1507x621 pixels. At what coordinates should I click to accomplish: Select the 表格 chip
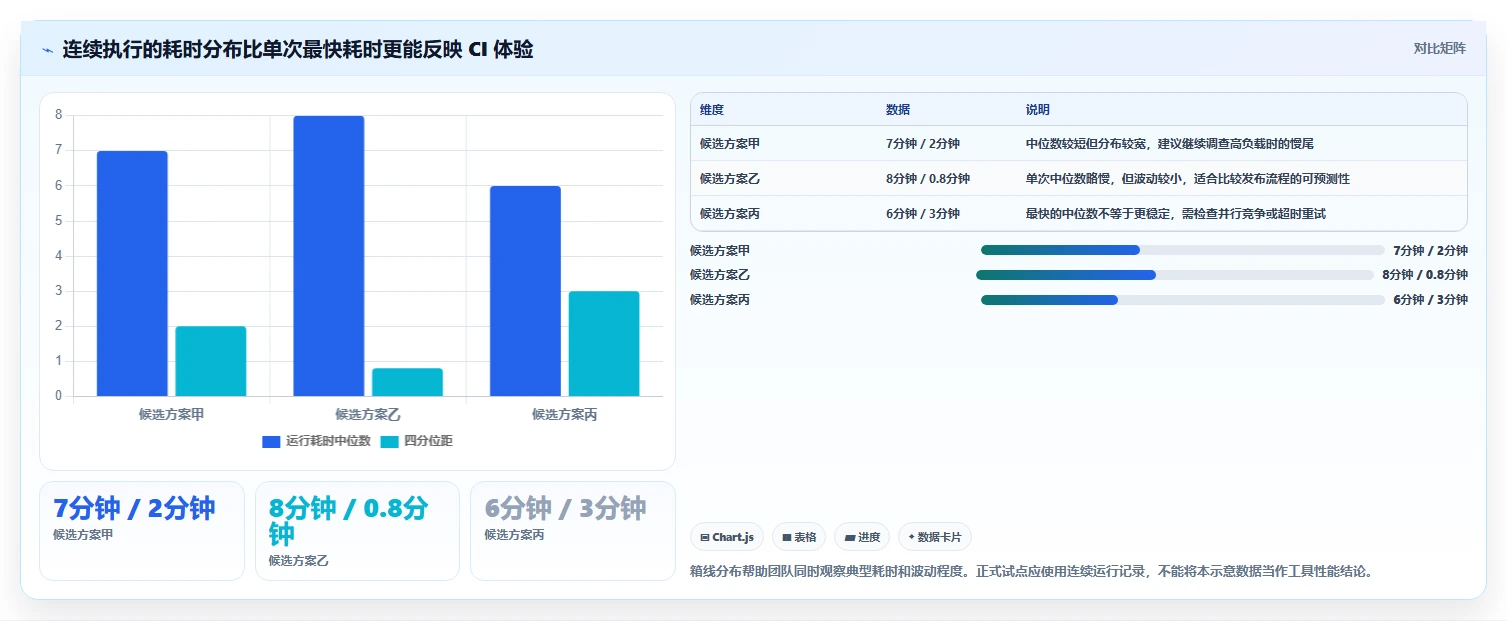tap(799, 537)
